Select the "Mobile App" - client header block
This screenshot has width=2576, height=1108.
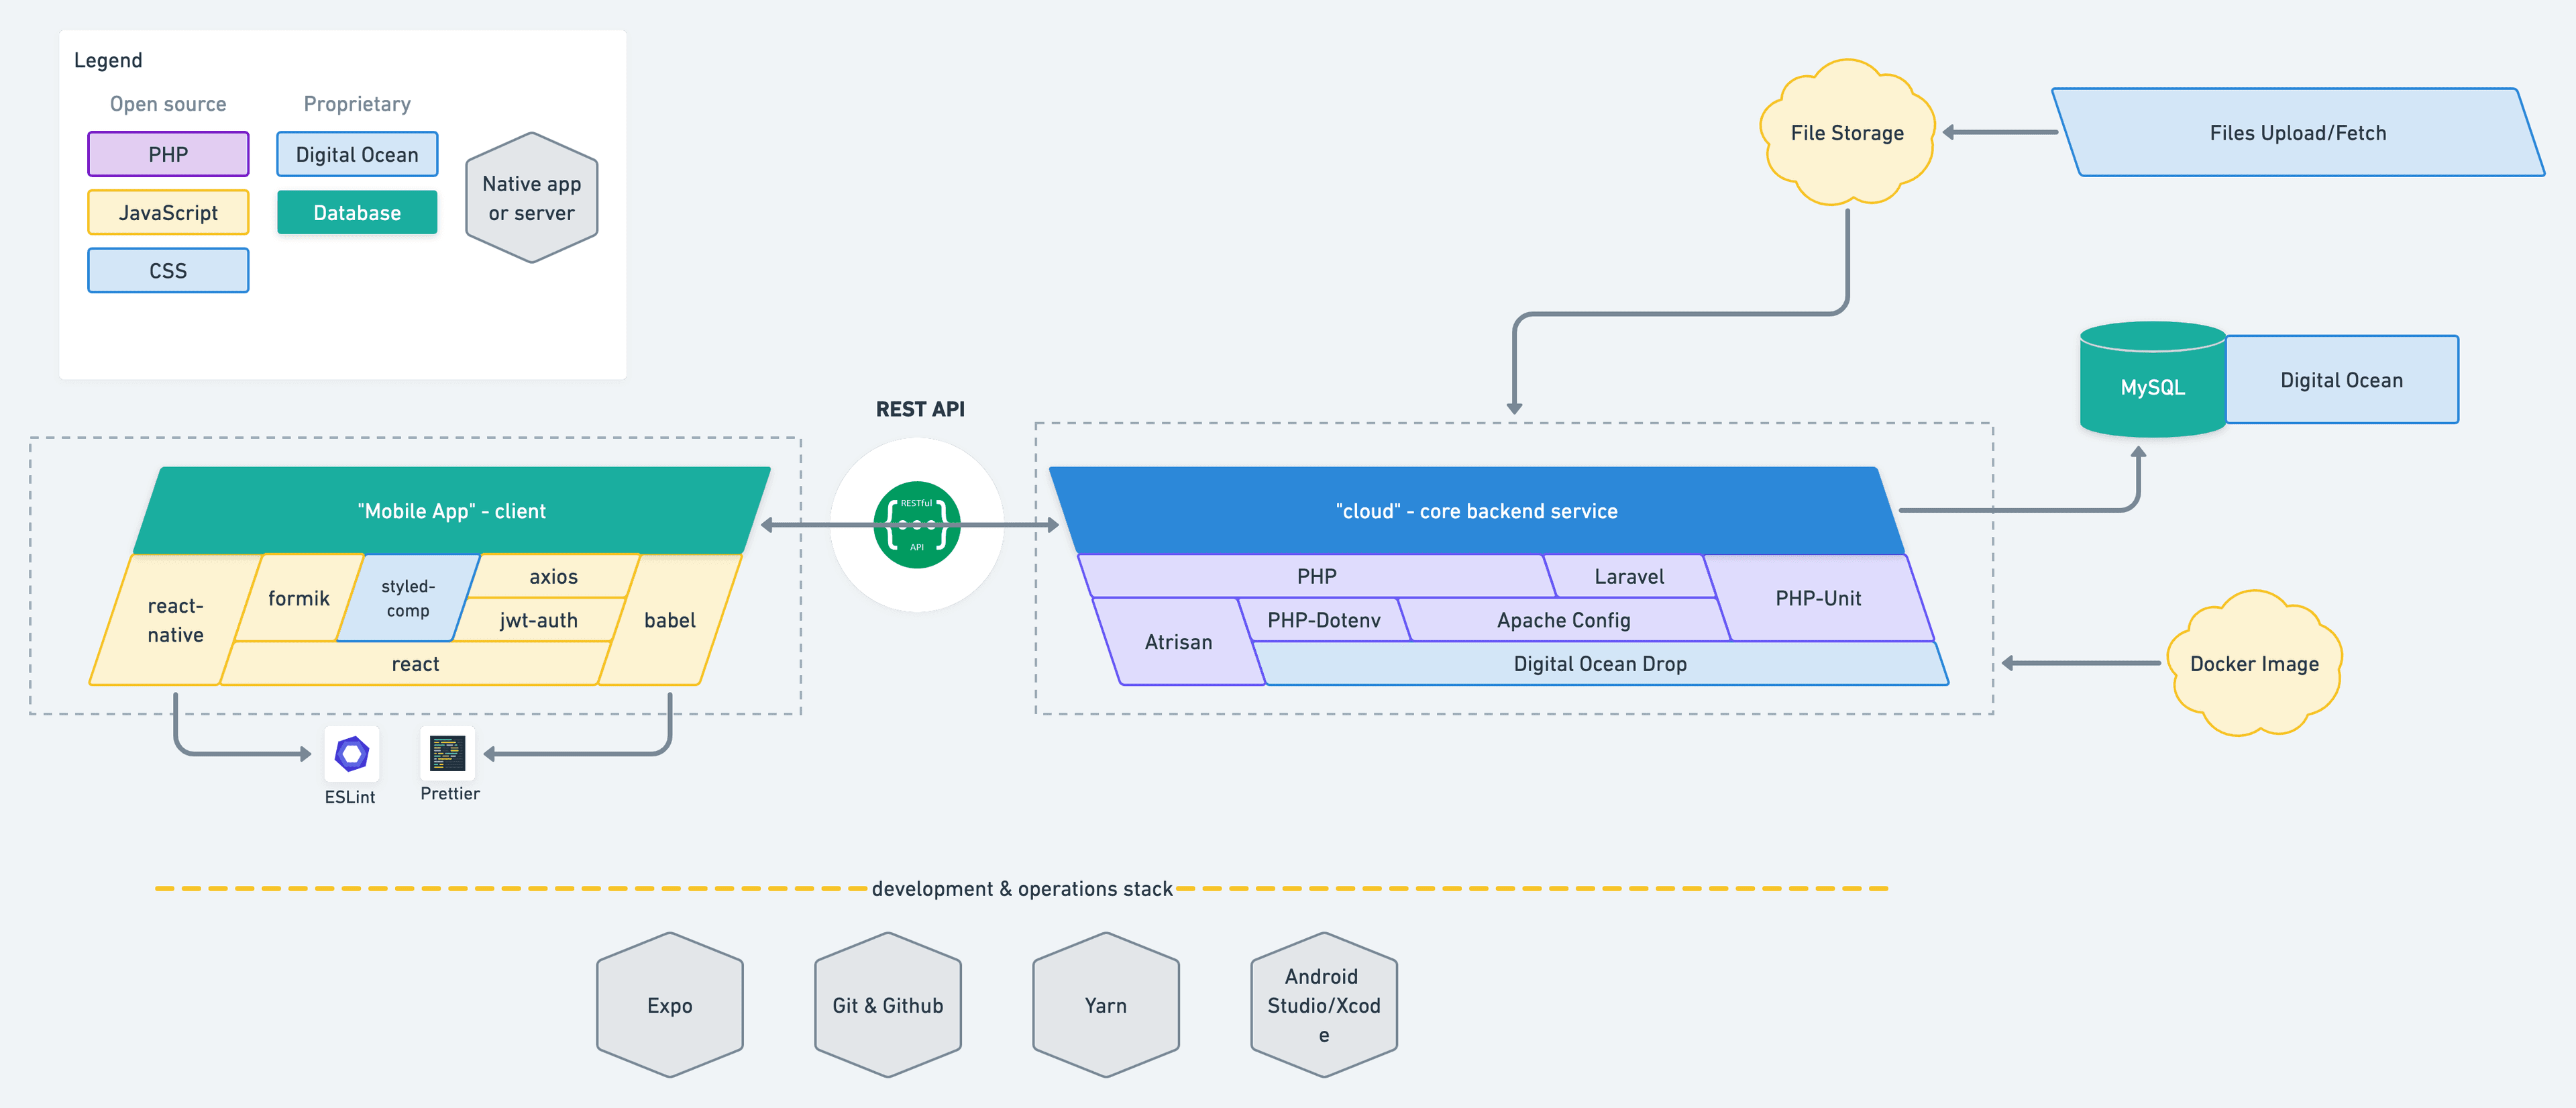452,511
